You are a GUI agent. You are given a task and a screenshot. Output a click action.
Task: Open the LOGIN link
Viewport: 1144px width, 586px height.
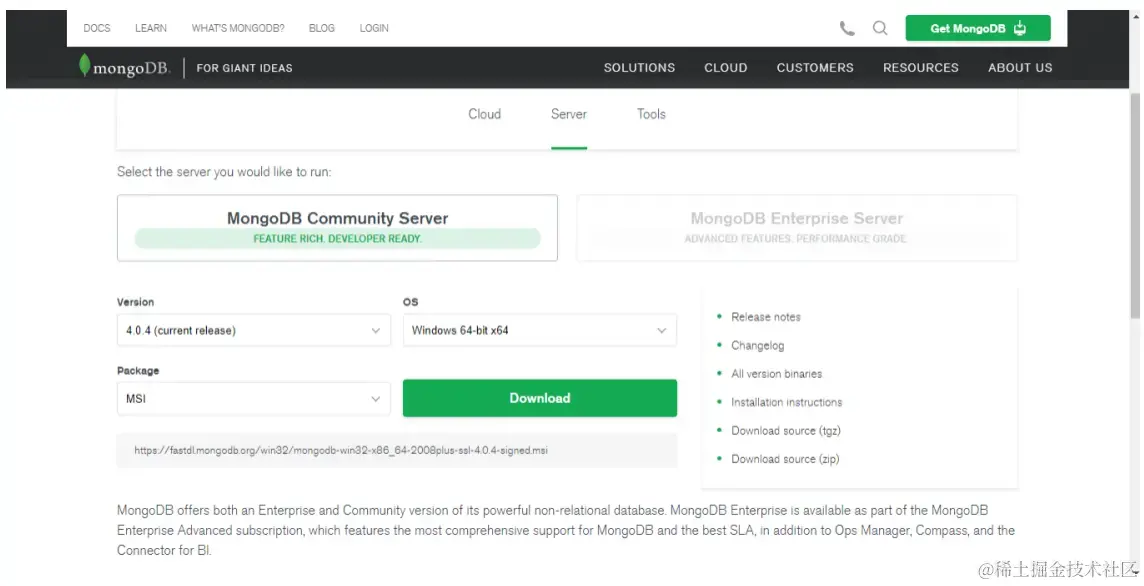tap(374, 28)
